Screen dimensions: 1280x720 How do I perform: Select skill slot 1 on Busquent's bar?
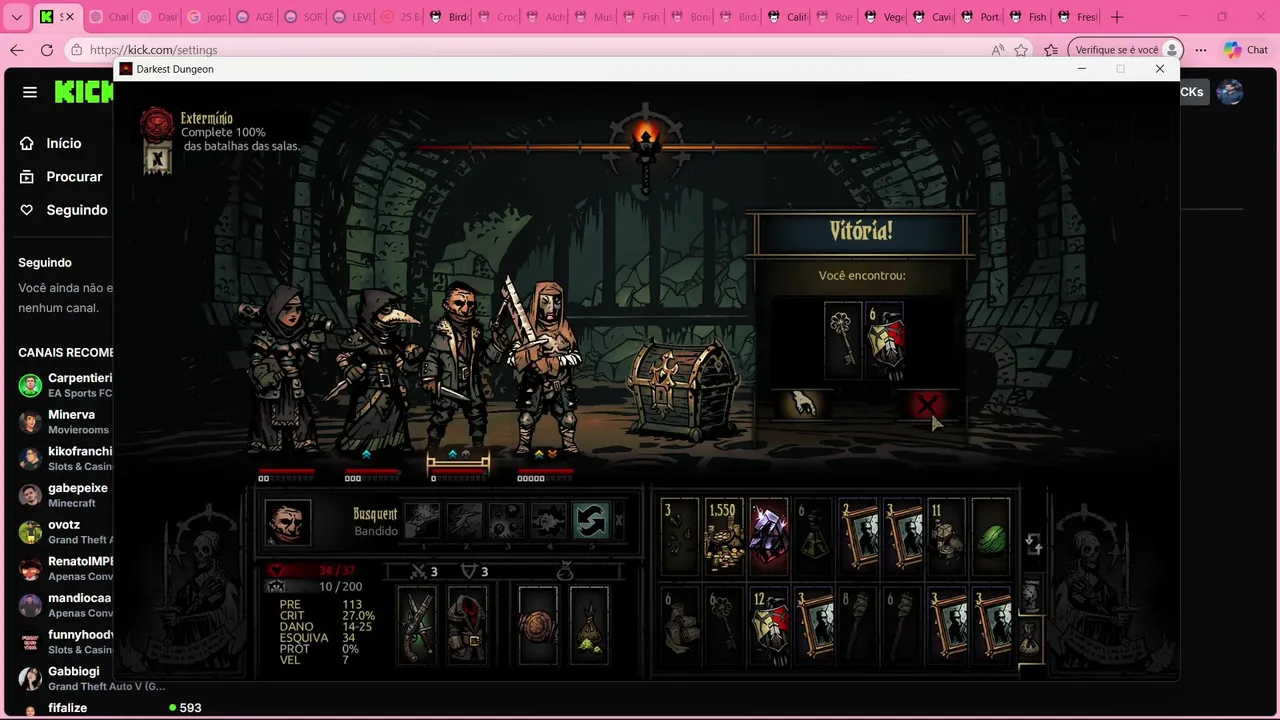pos(422,521)
